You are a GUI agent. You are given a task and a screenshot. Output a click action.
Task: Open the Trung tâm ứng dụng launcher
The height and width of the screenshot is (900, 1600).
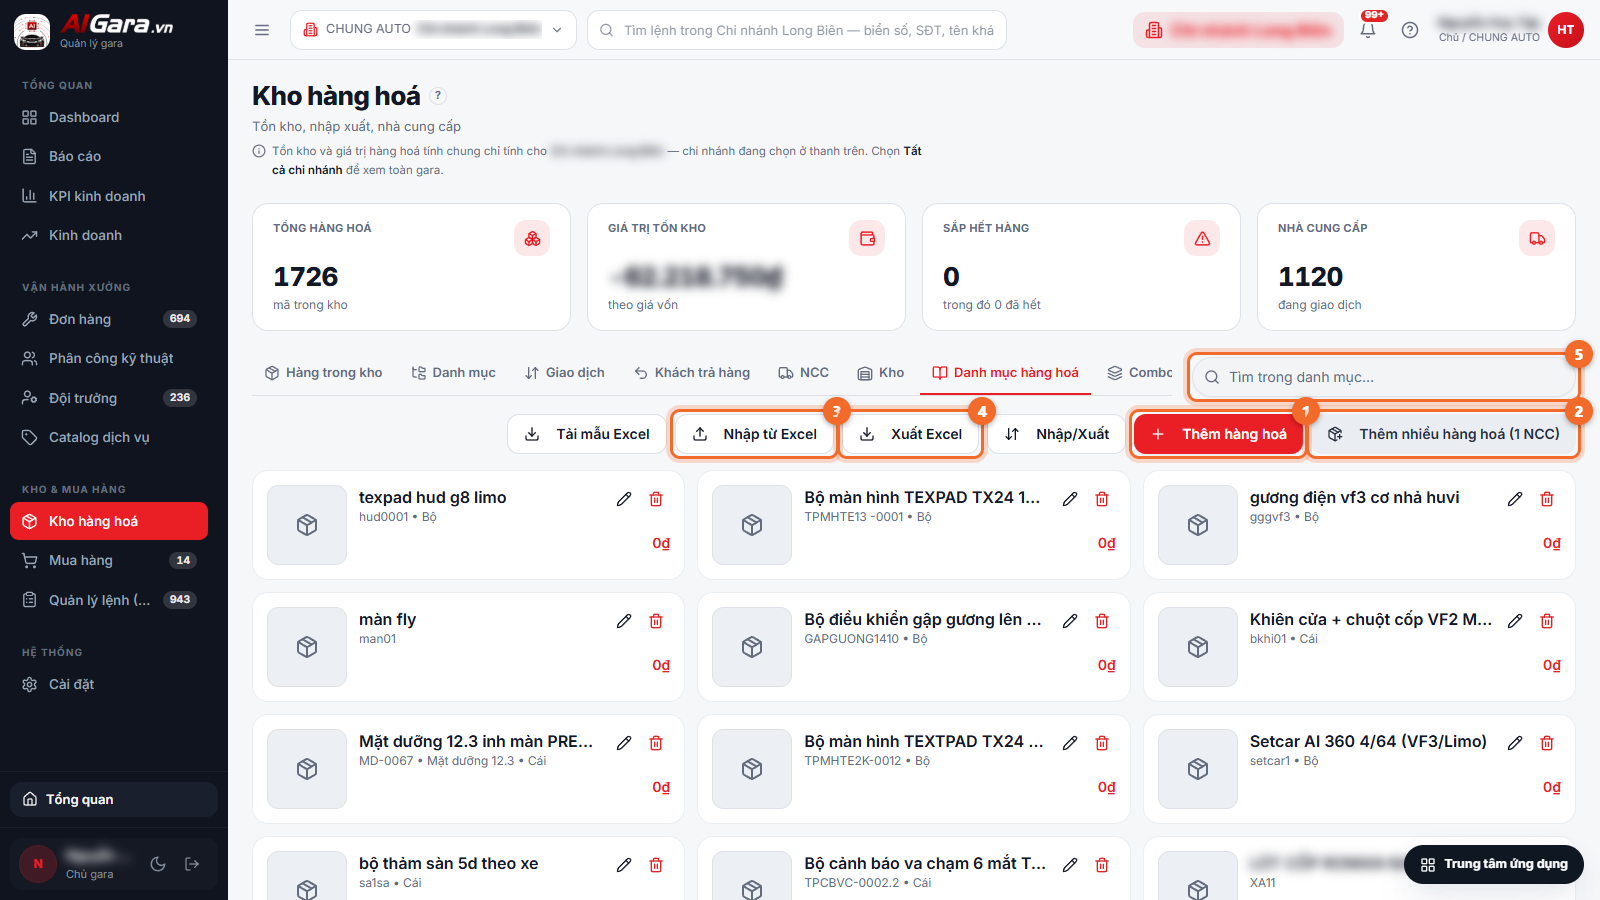coord(1494,864)
